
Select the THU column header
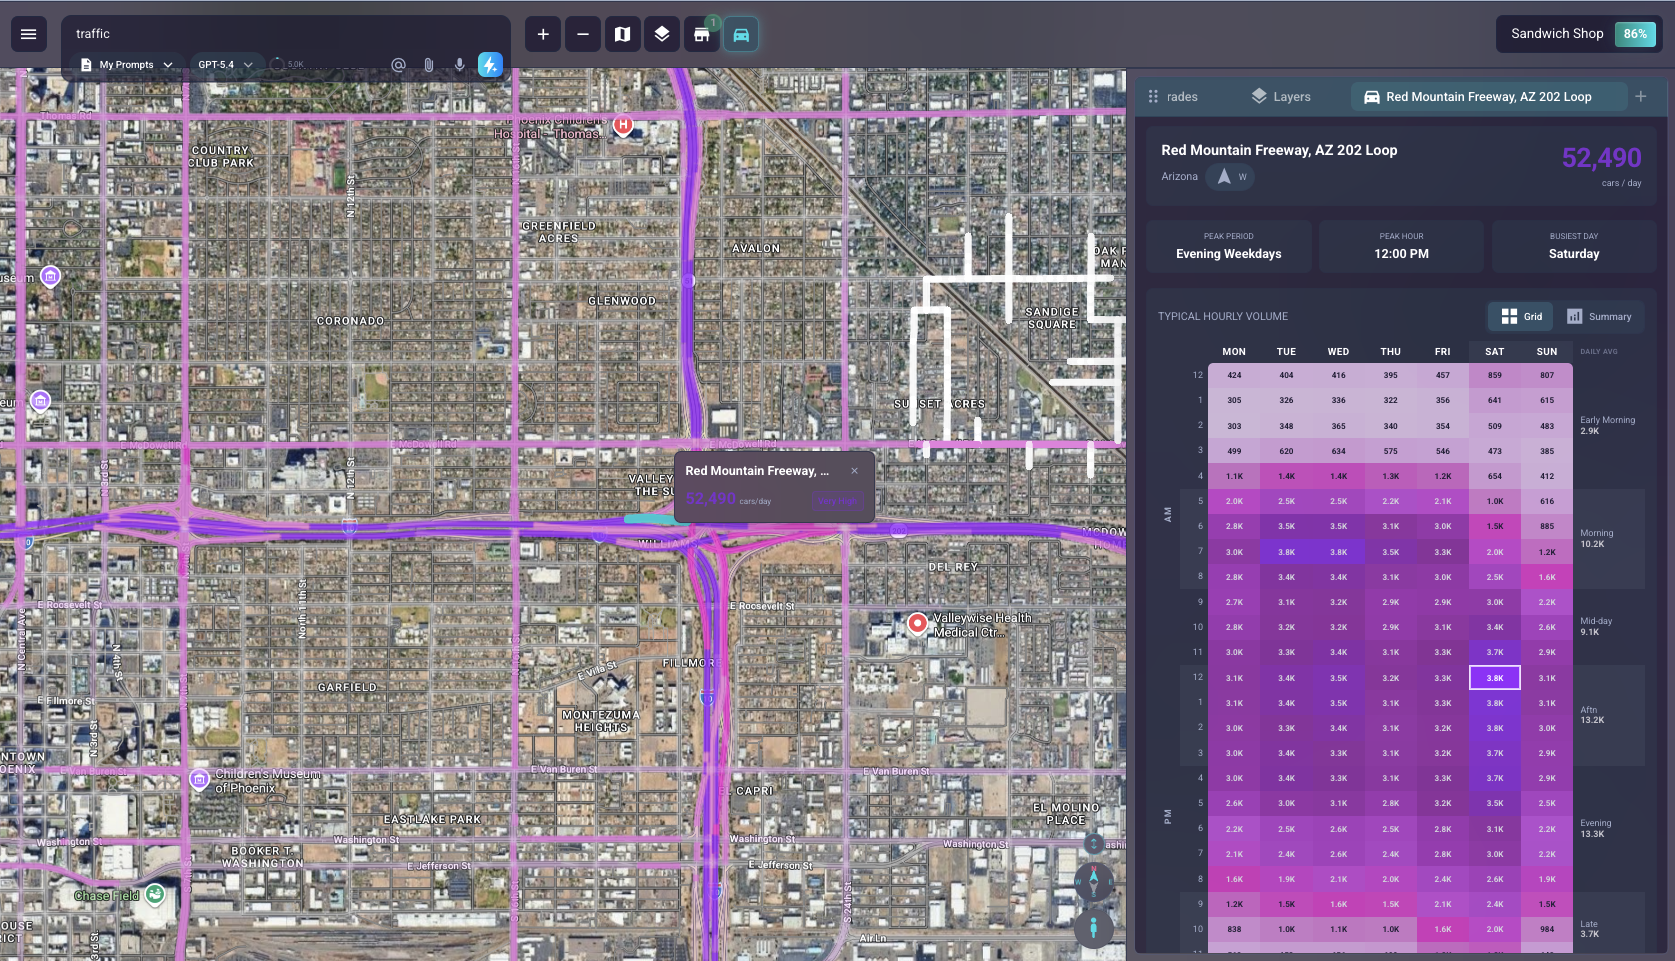click(1390, 352)
